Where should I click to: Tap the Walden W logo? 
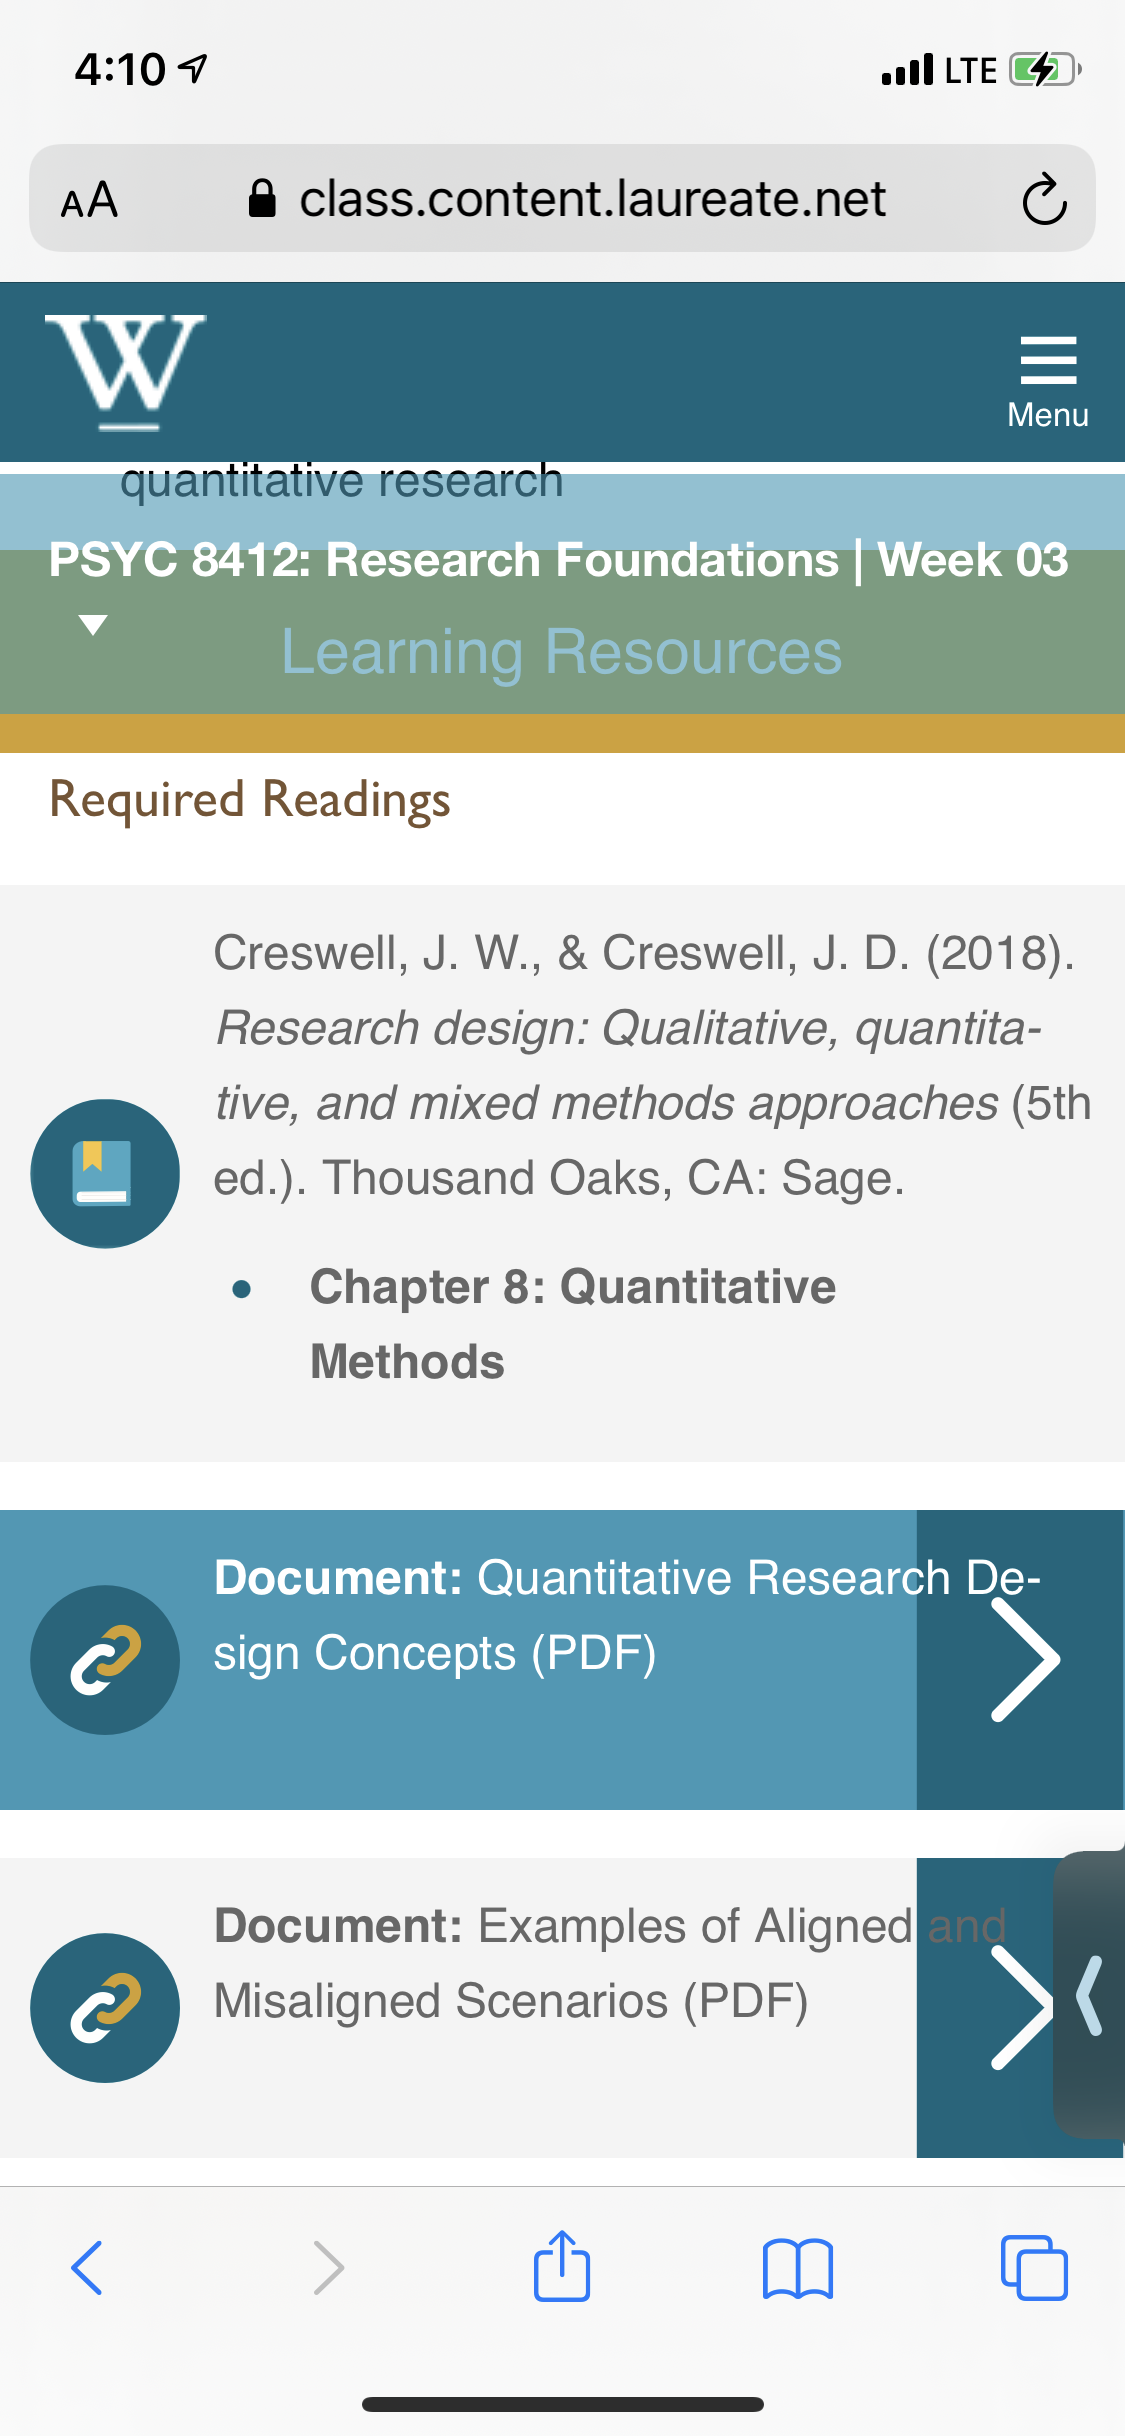click(125, 372)
